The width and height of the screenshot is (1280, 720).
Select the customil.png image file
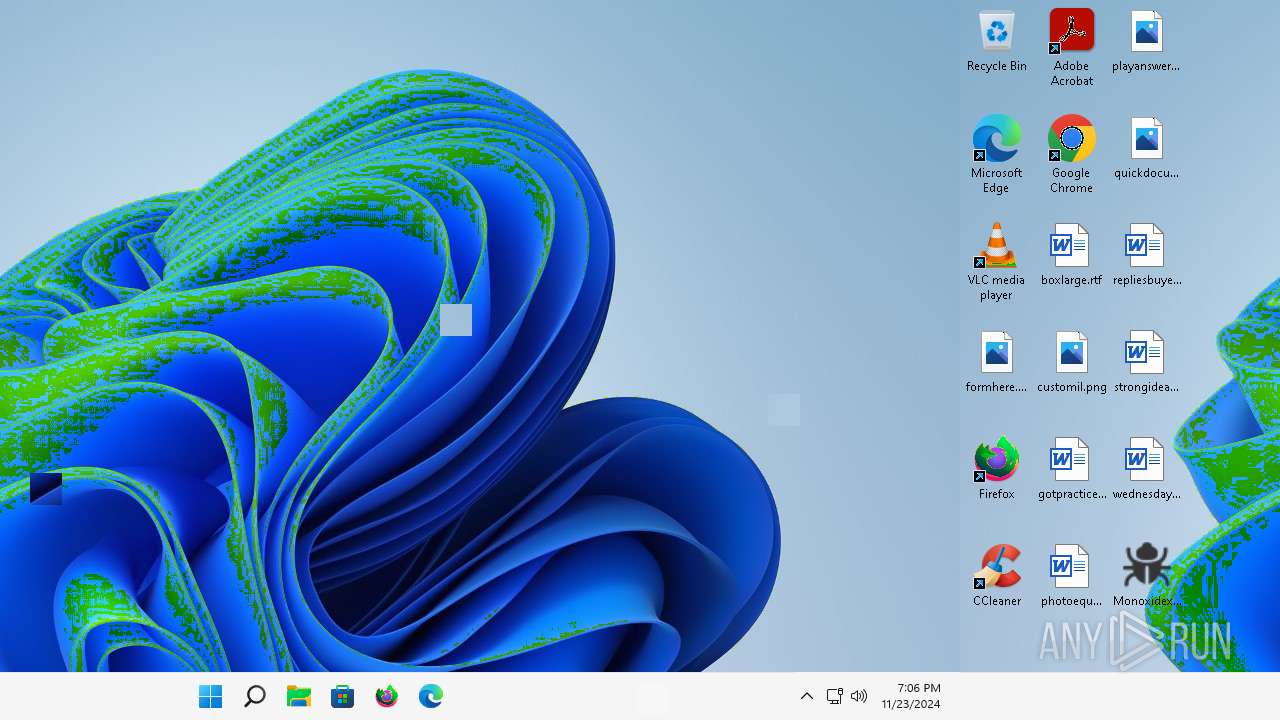tap(1071, 362)
